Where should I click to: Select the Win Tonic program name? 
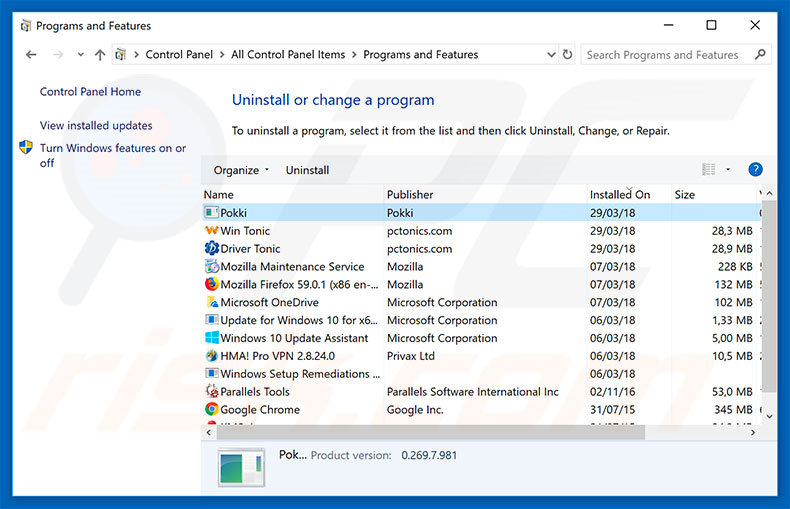[245, 231]
